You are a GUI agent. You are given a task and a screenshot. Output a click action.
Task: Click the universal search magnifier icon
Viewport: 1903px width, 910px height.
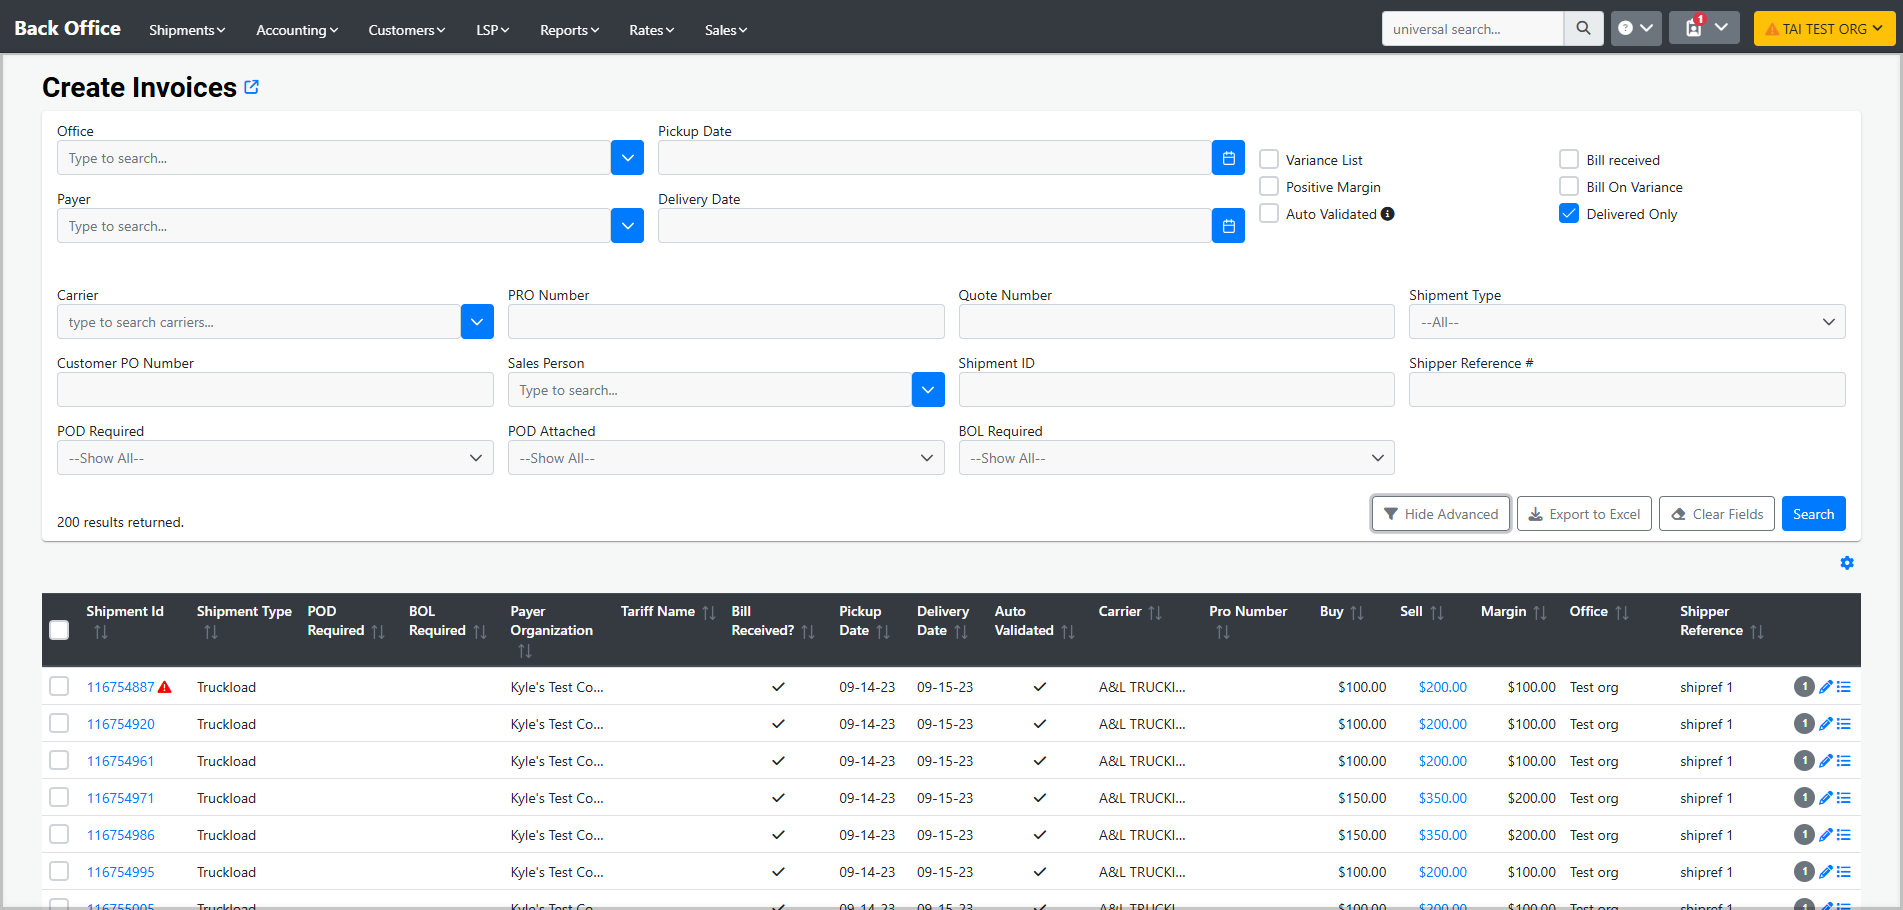click(x=1583, y=29)
